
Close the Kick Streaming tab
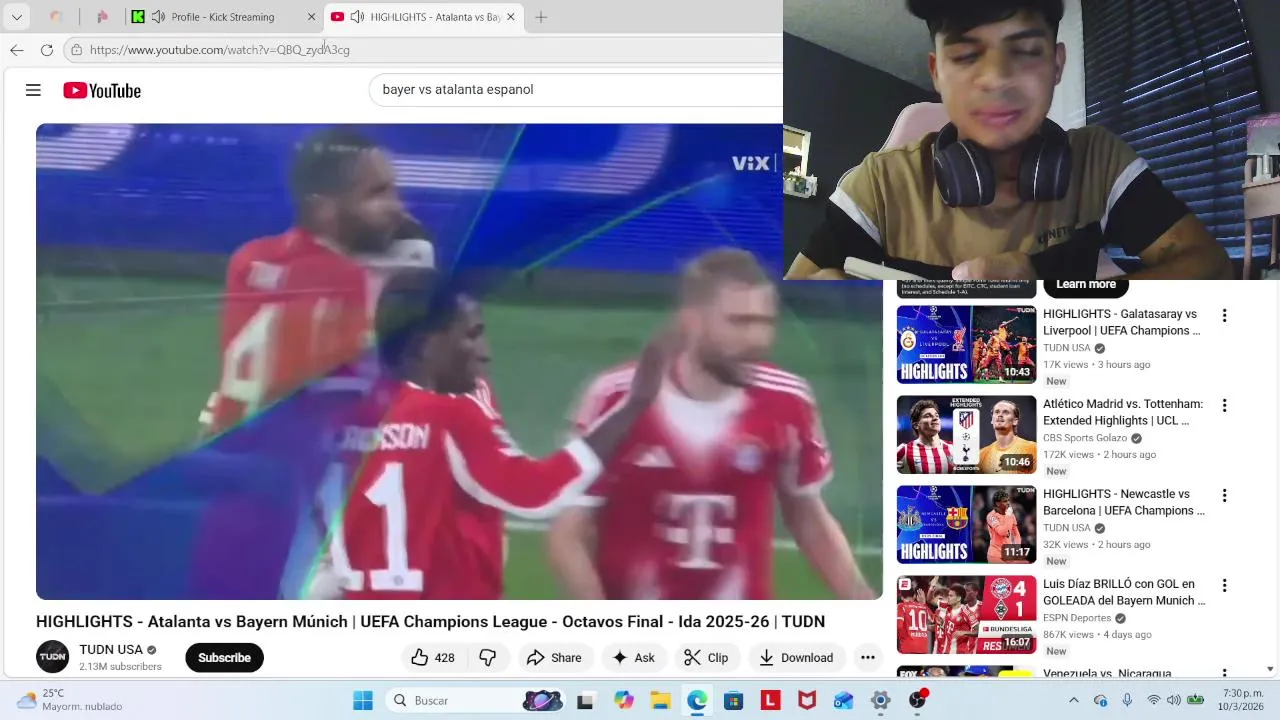[311, 17]
